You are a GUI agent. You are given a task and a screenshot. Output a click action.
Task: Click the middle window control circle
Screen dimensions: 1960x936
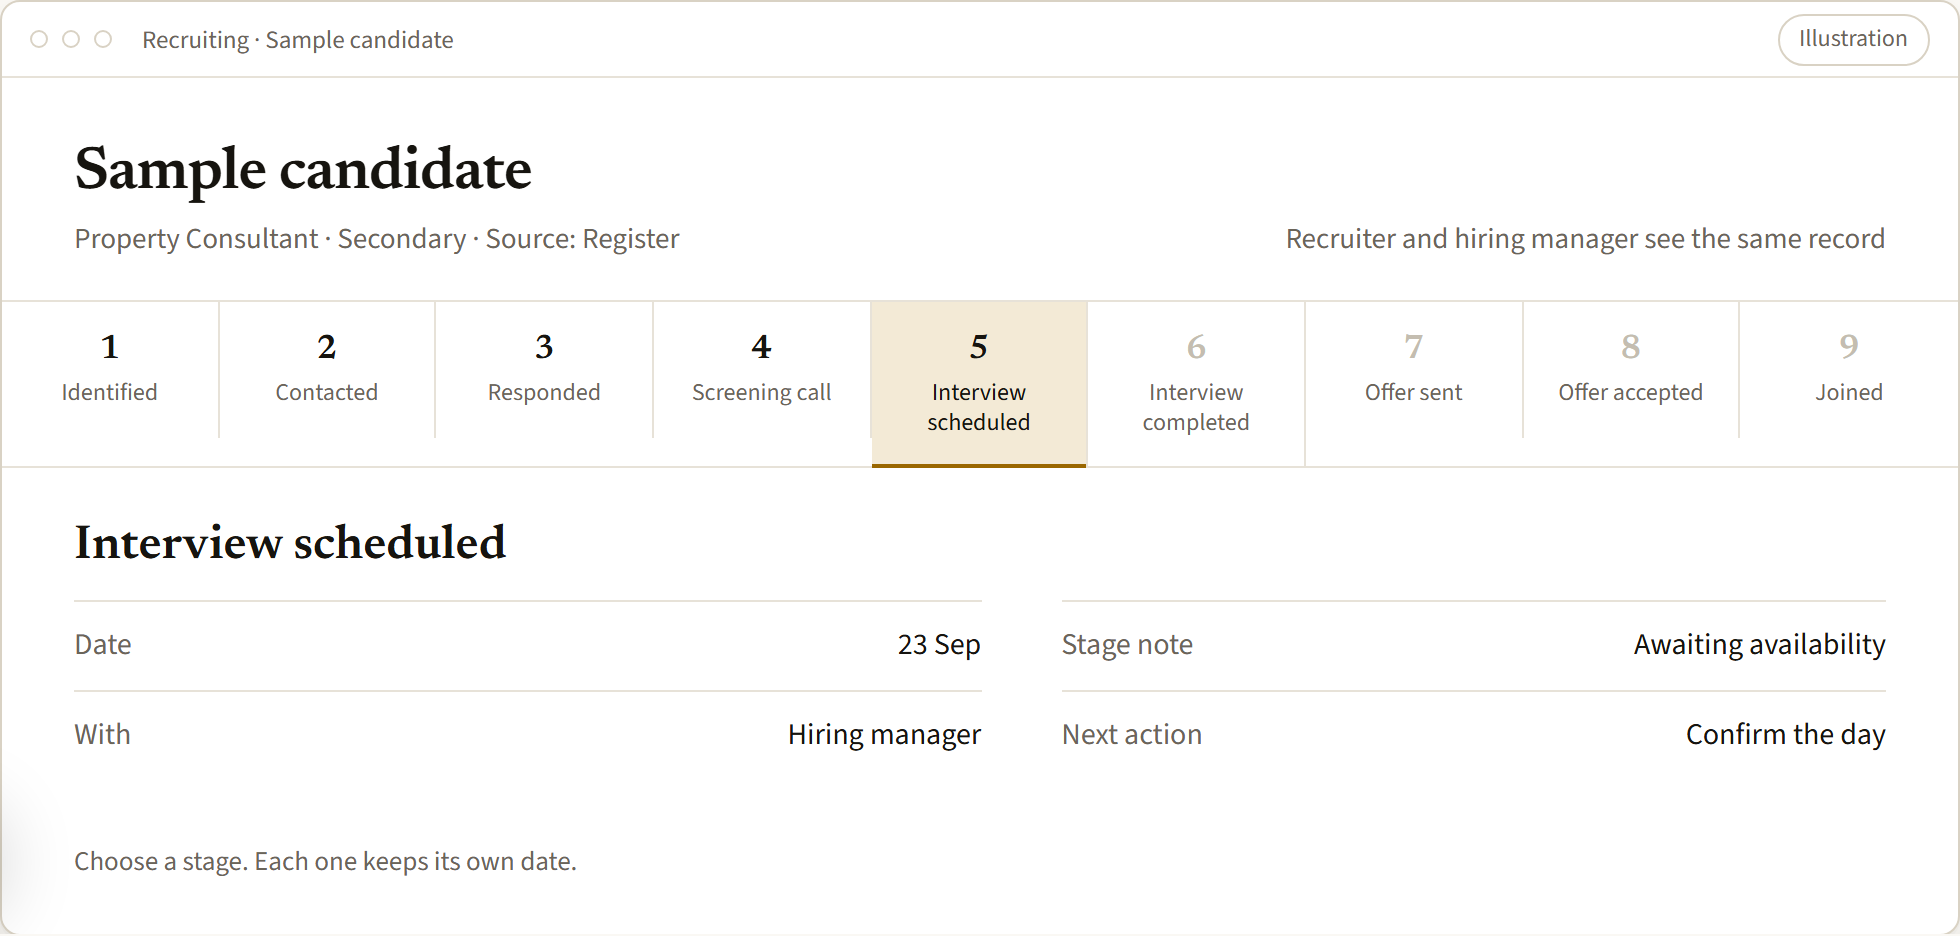click(71, 39)
